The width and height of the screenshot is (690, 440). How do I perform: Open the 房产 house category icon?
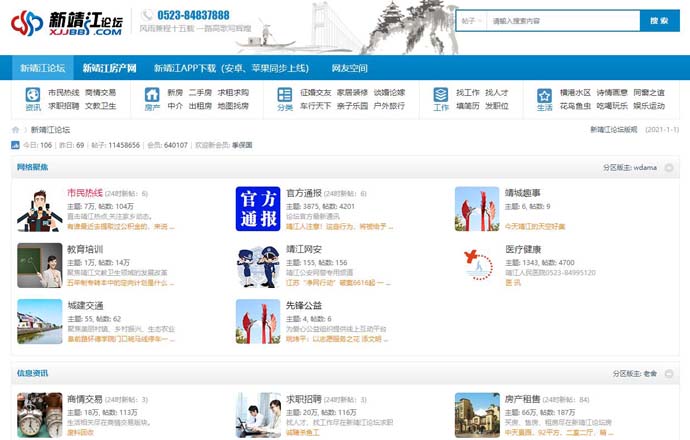[x=152, y=99]
